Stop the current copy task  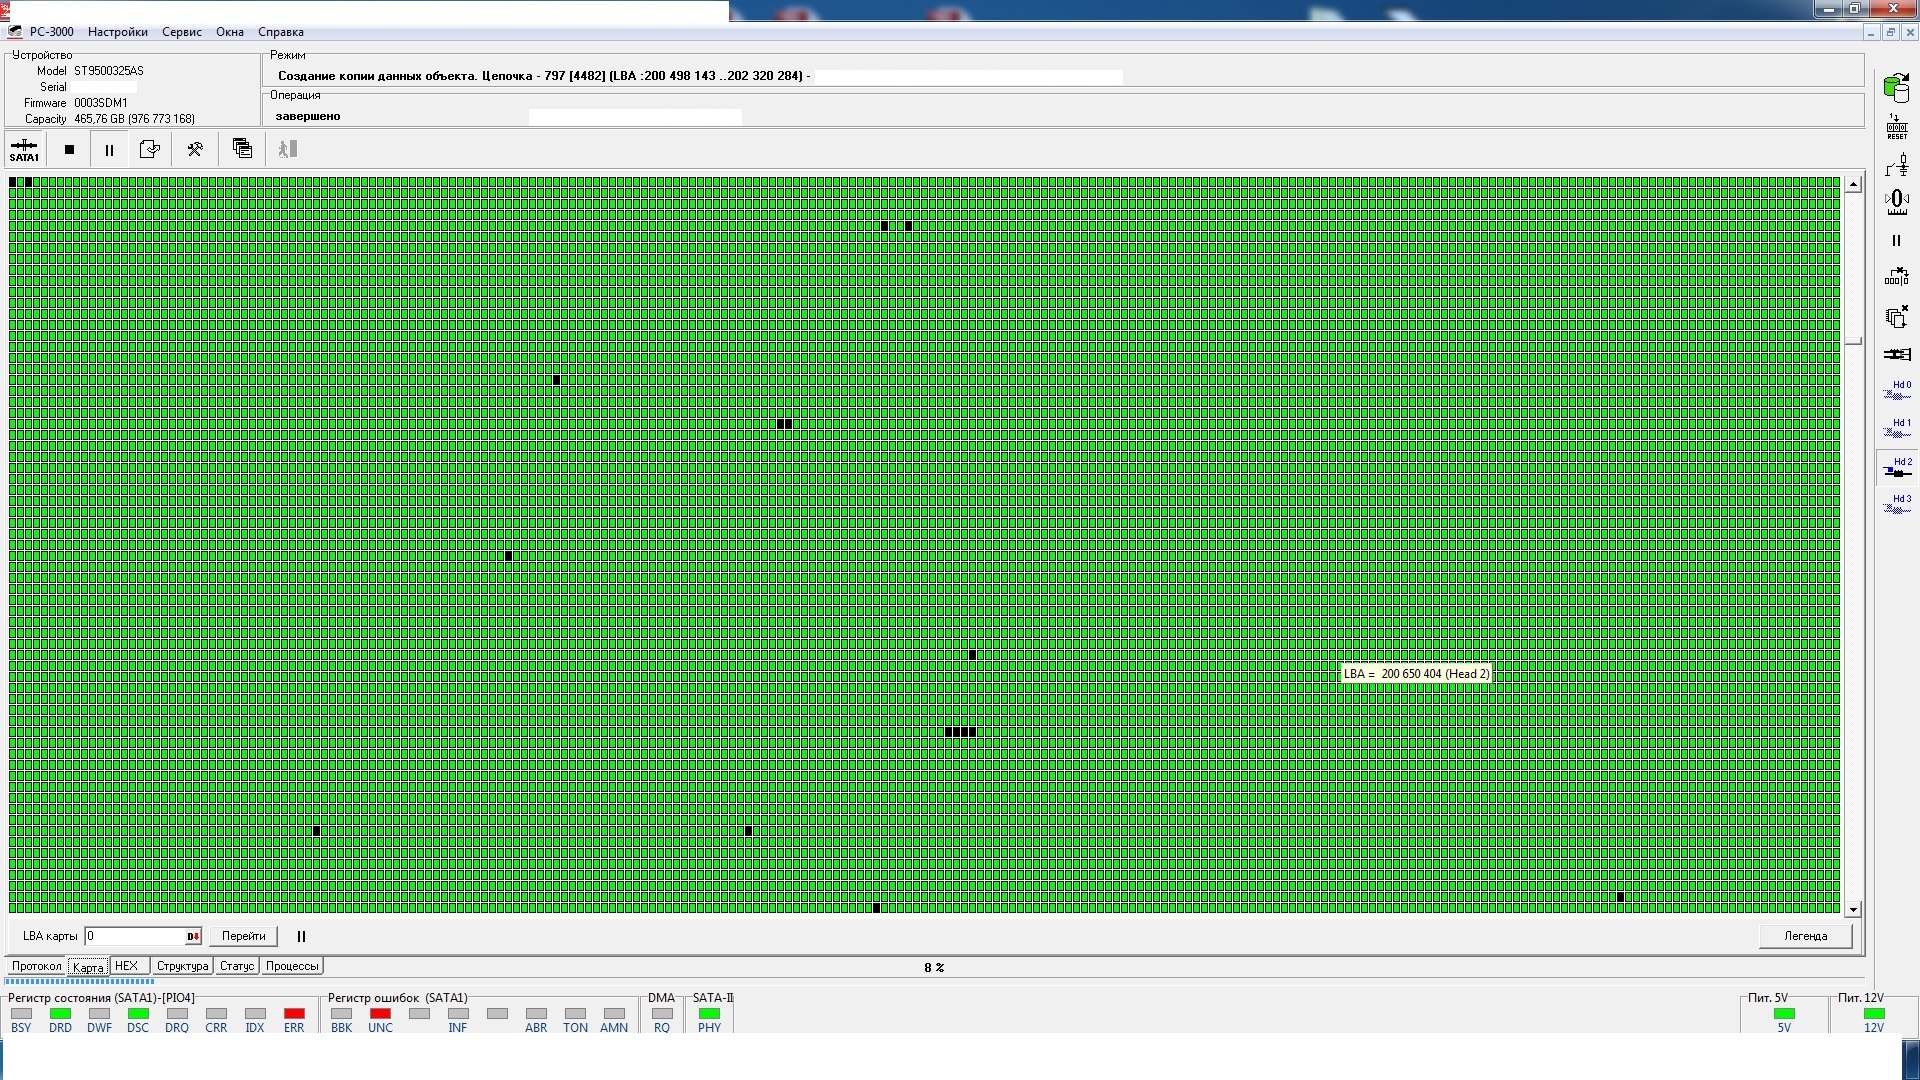tap(69, 150)
